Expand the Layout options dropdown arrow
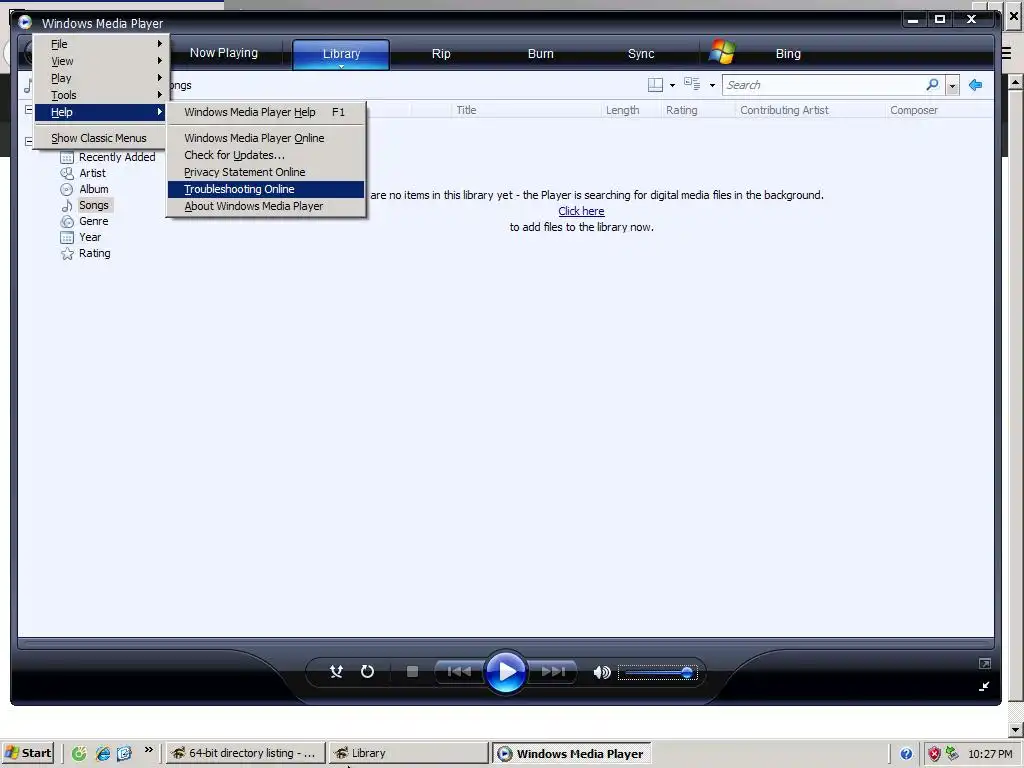This screenshot has height=768, width=1024. (672, 86)
